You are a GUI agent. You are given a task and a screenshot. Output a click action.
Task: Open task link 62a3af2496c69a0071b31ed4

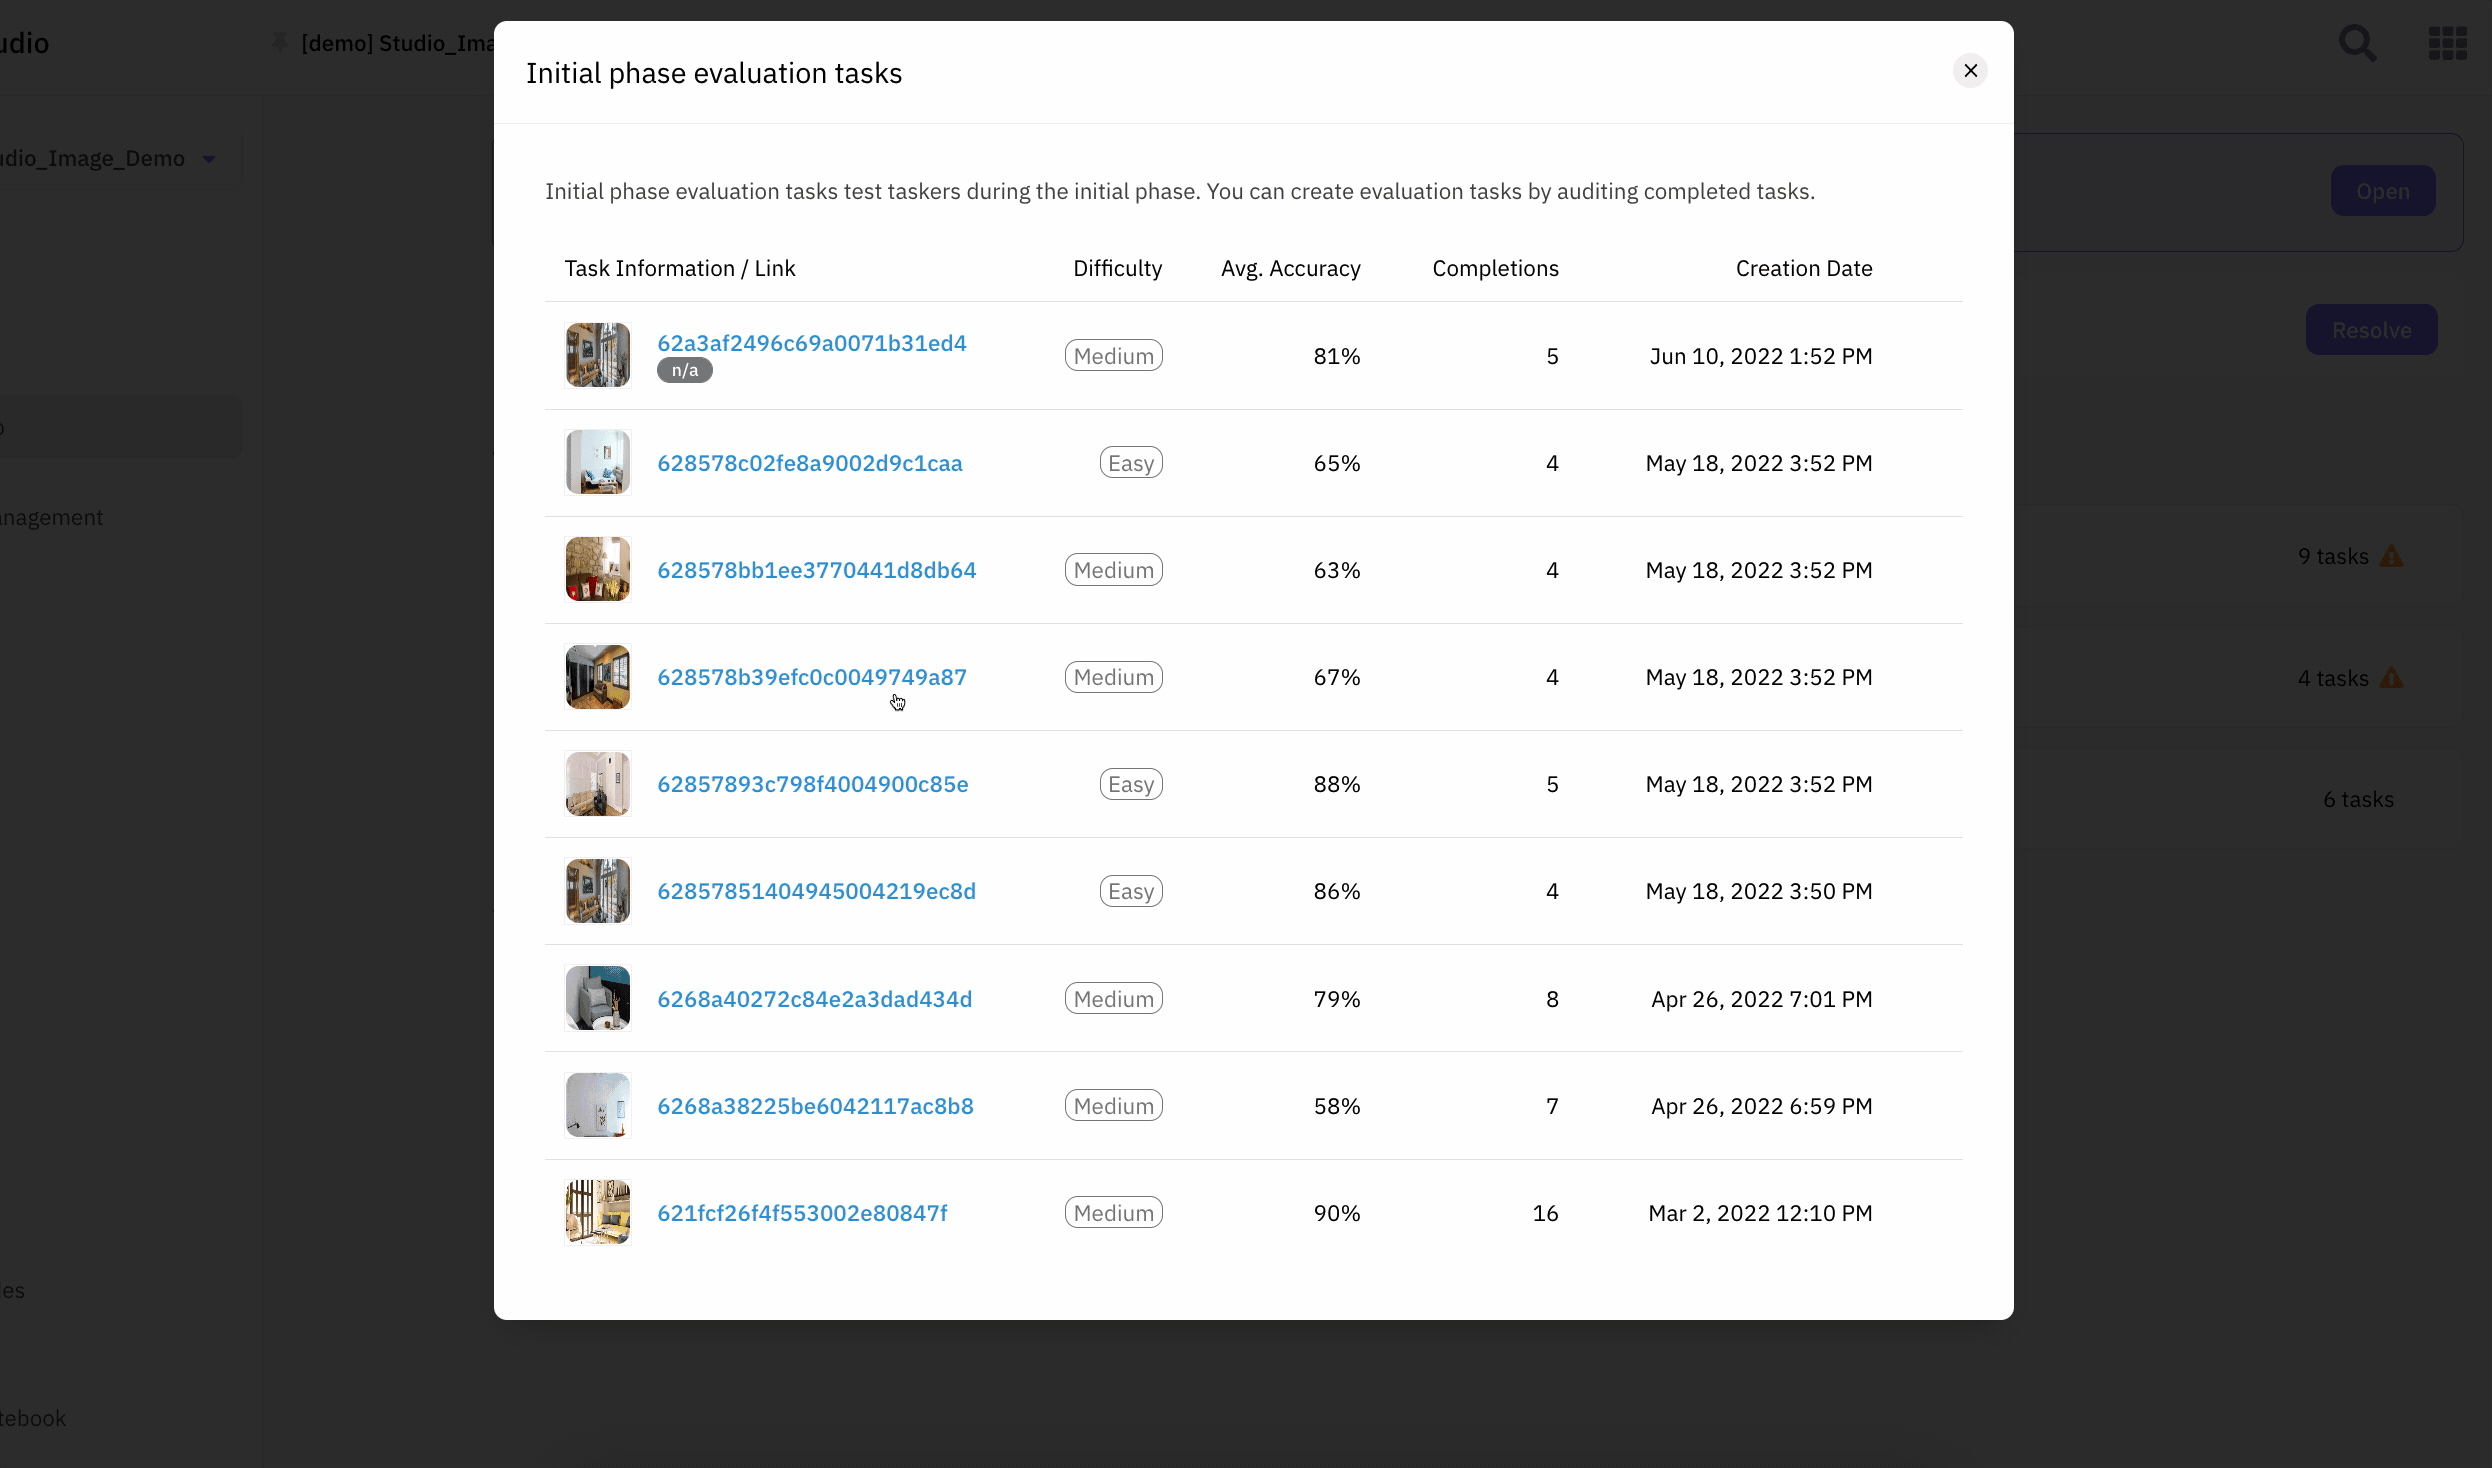coord(811,343)
